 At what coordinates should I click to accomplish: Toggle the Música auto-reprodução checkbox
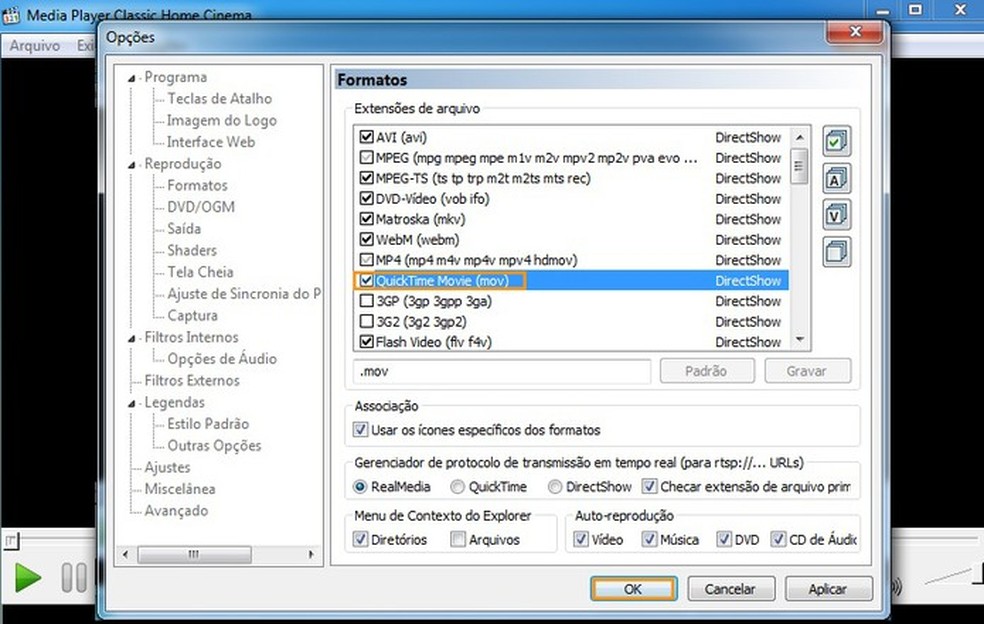click(x=650, y=539)
